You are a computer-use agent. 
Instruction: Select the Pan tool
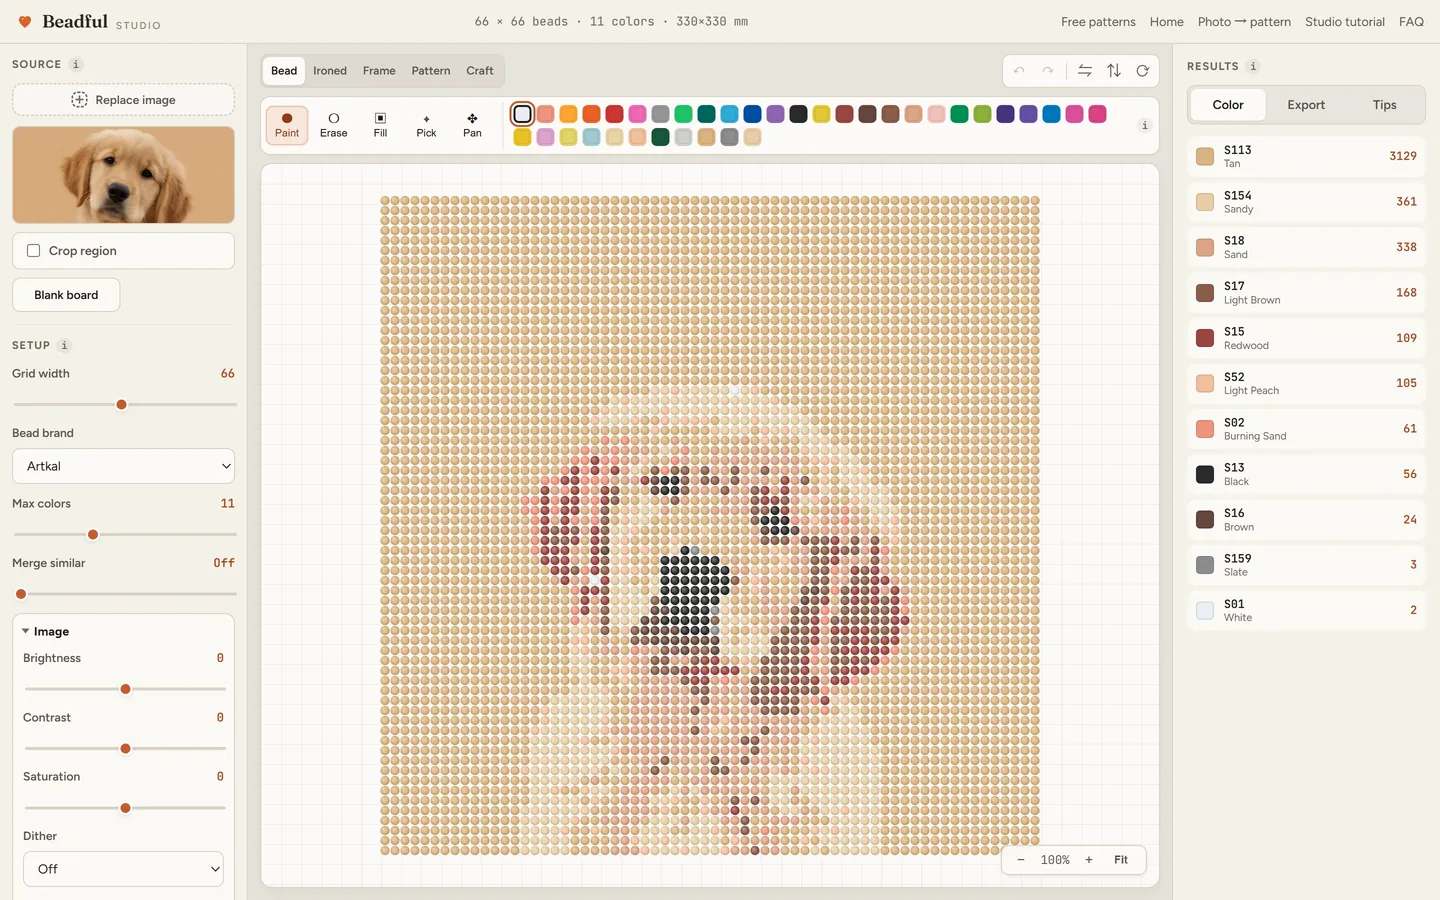(472, 125)
